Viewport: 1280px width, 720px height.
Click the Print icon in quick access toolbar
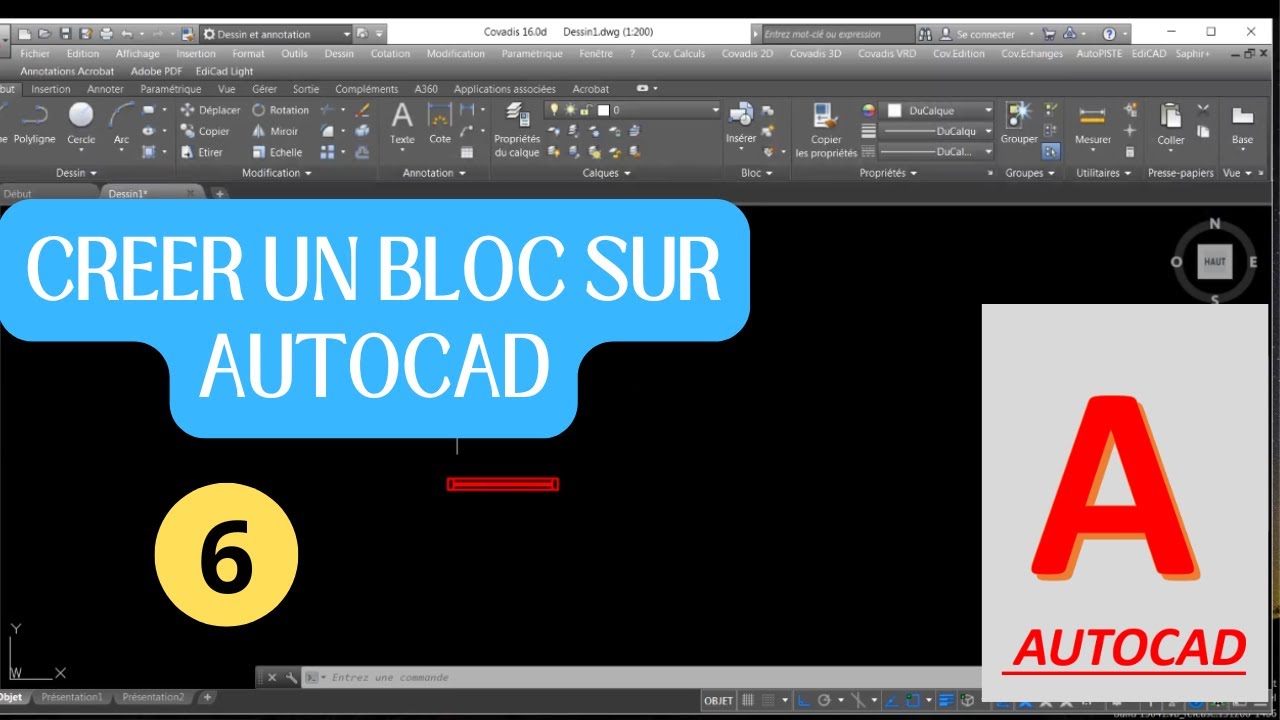pos(106,33)
